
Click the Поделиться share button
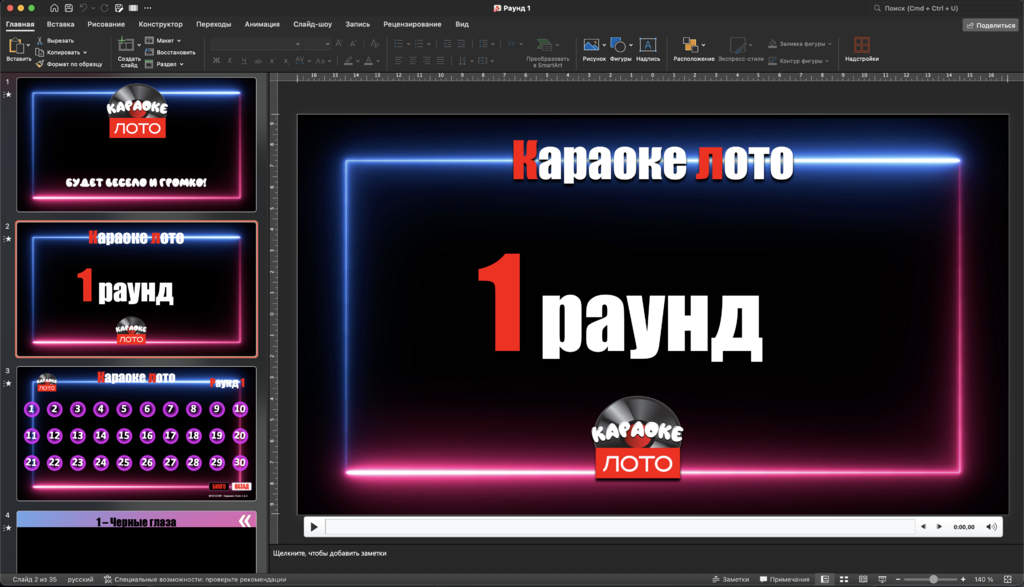point(990,25)
